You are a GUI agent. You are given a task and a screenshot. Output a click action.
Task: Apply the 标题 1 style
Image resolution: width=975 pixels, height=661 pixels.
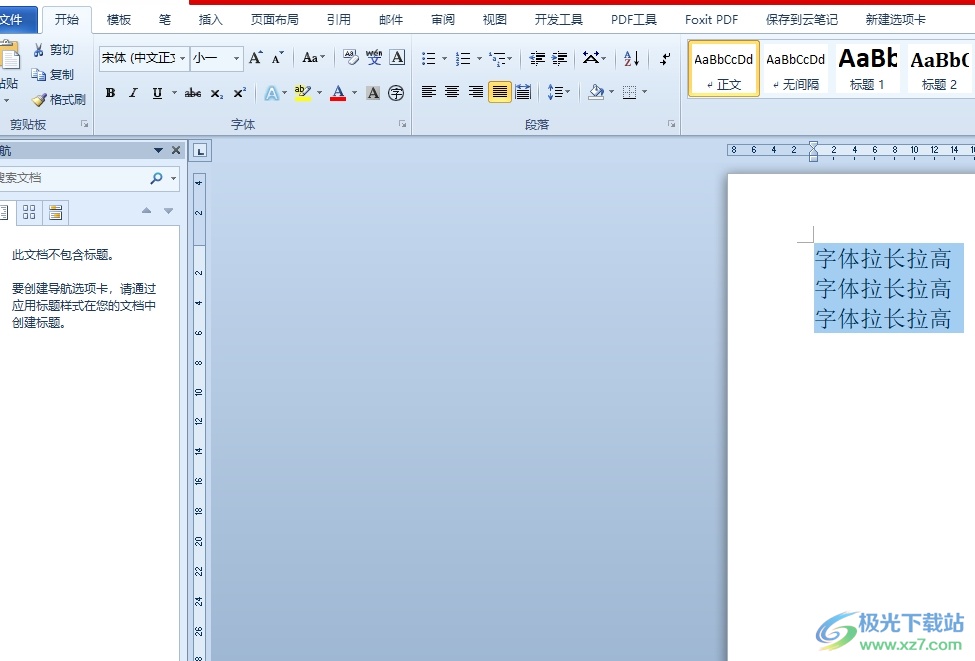point(867,68)
